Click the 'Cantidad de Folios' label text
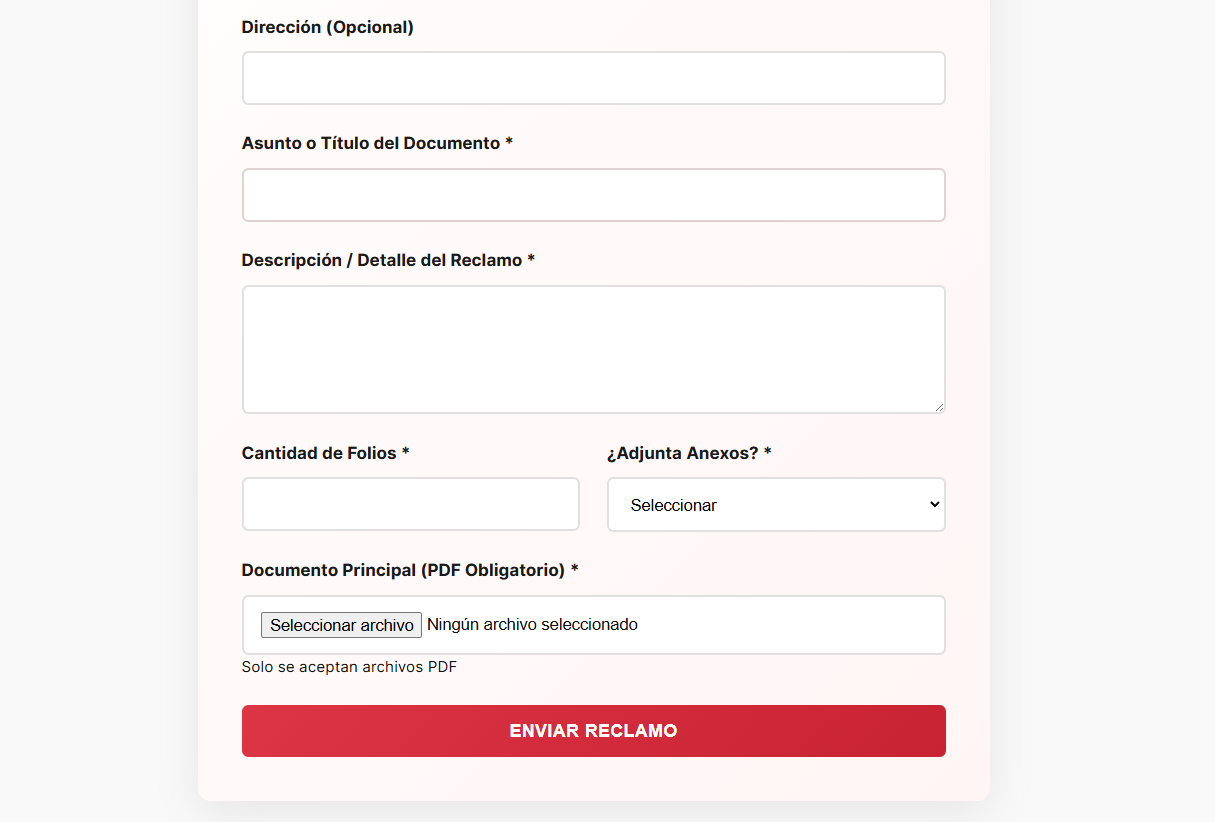The height and width of the screenshot is (822, 1215). (319, 453)
